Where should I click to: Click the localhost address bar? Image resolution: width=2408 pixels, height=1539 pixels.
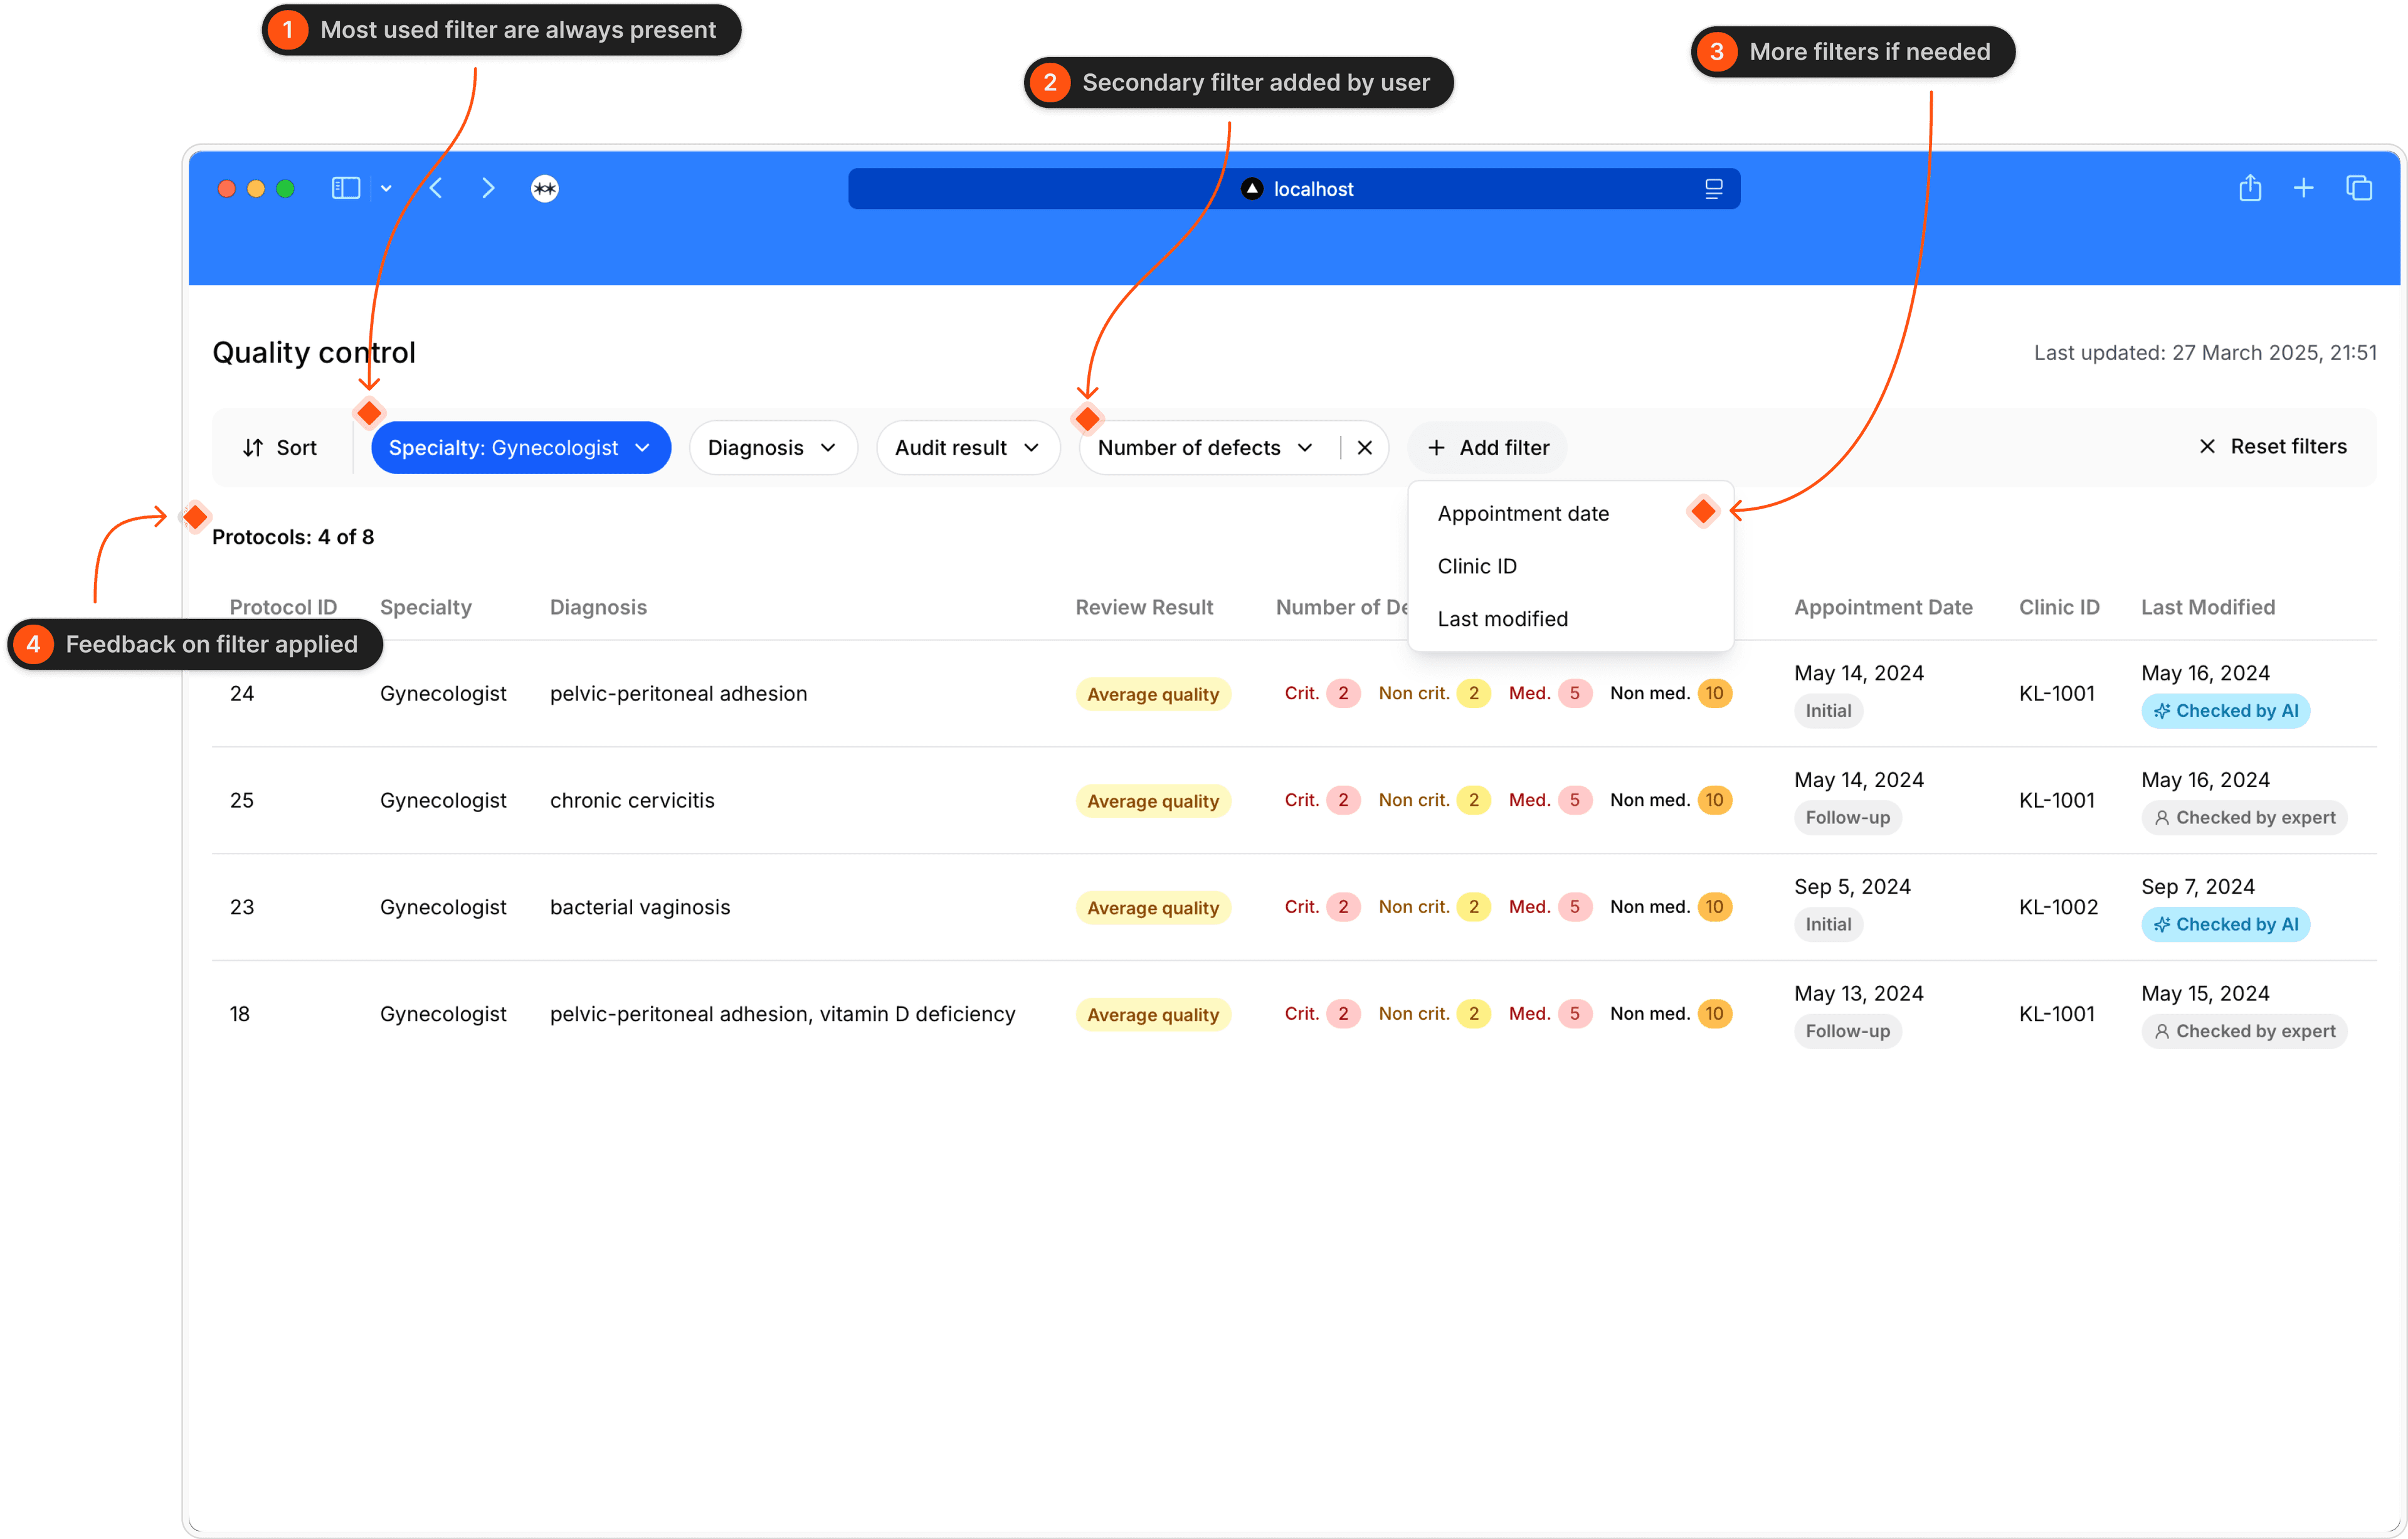(x=1293, y=189)
